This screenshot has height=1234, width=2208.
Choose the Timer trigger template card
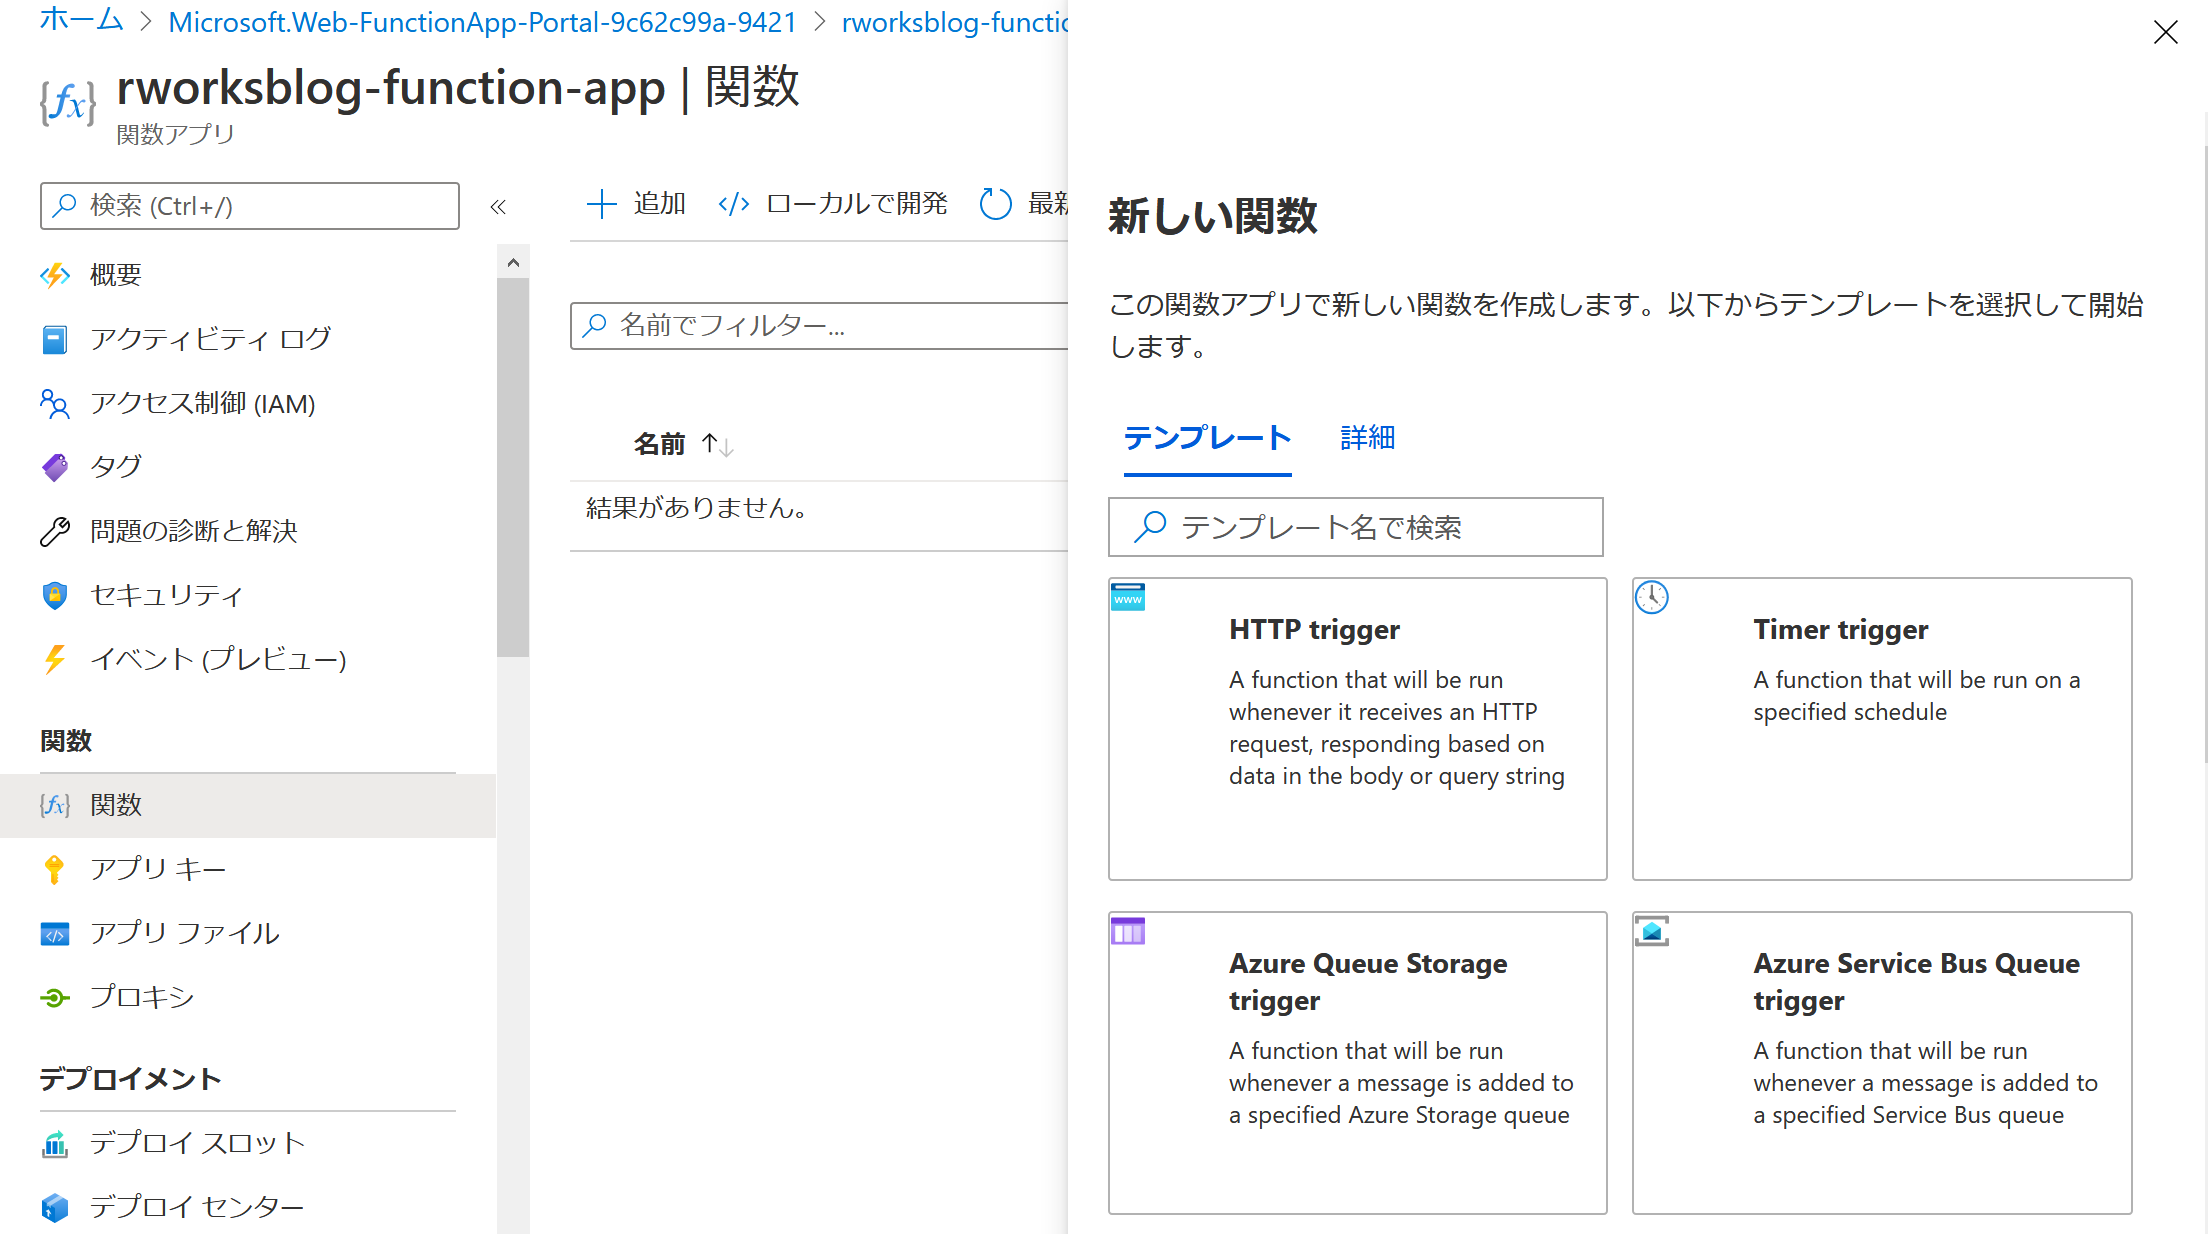1881,729
